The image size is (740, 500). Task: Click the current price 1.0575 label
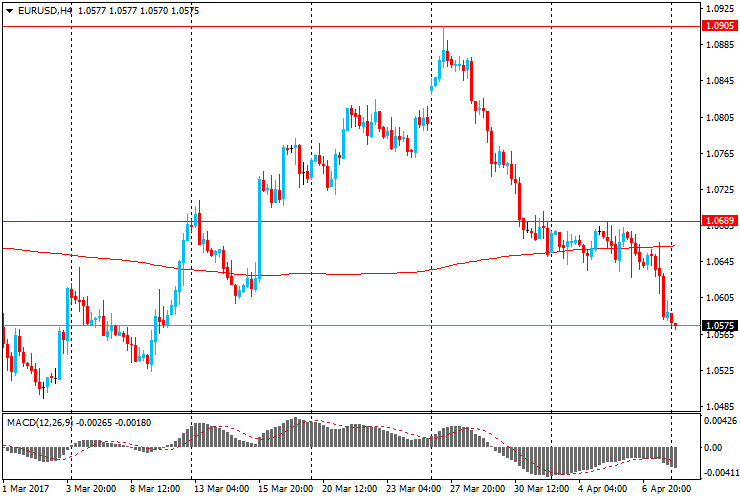coord(720,326)
